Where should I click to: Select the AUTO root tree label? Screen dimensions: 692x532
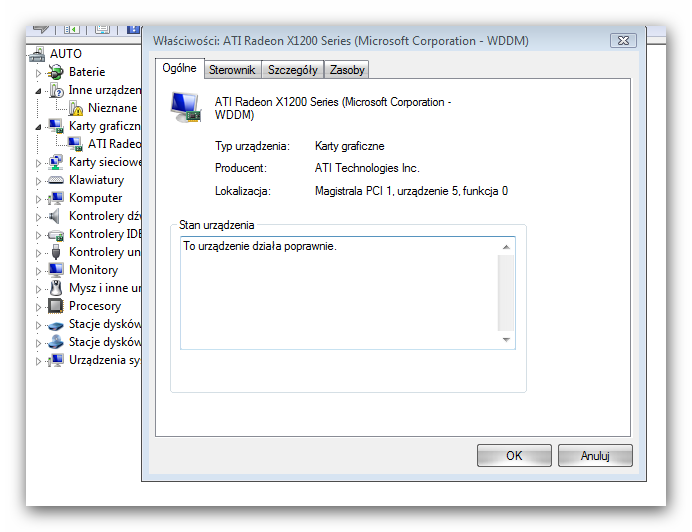pos(66,54)
